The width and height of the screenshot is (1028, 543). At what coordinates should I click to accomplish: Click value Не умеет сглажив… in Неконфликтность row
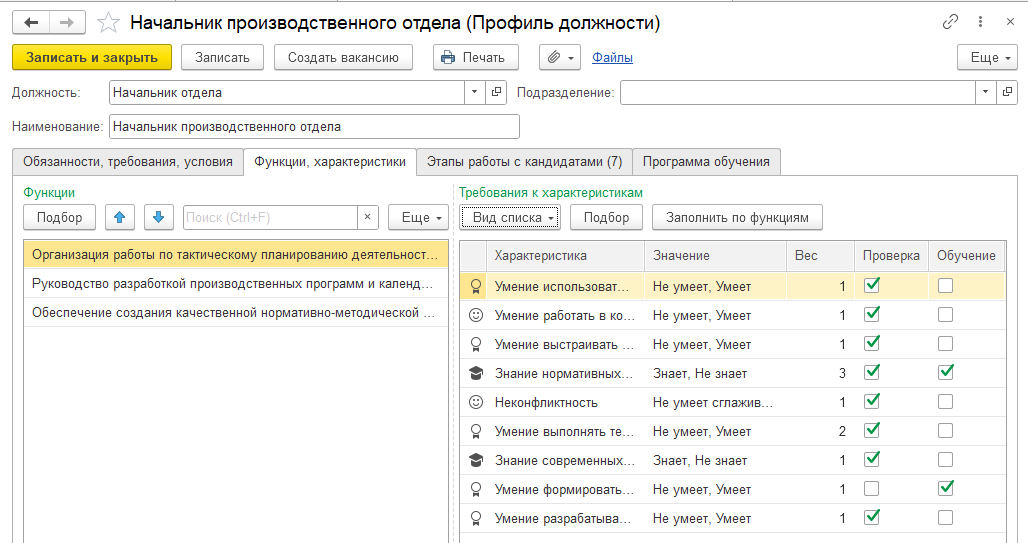pos(713,403)
